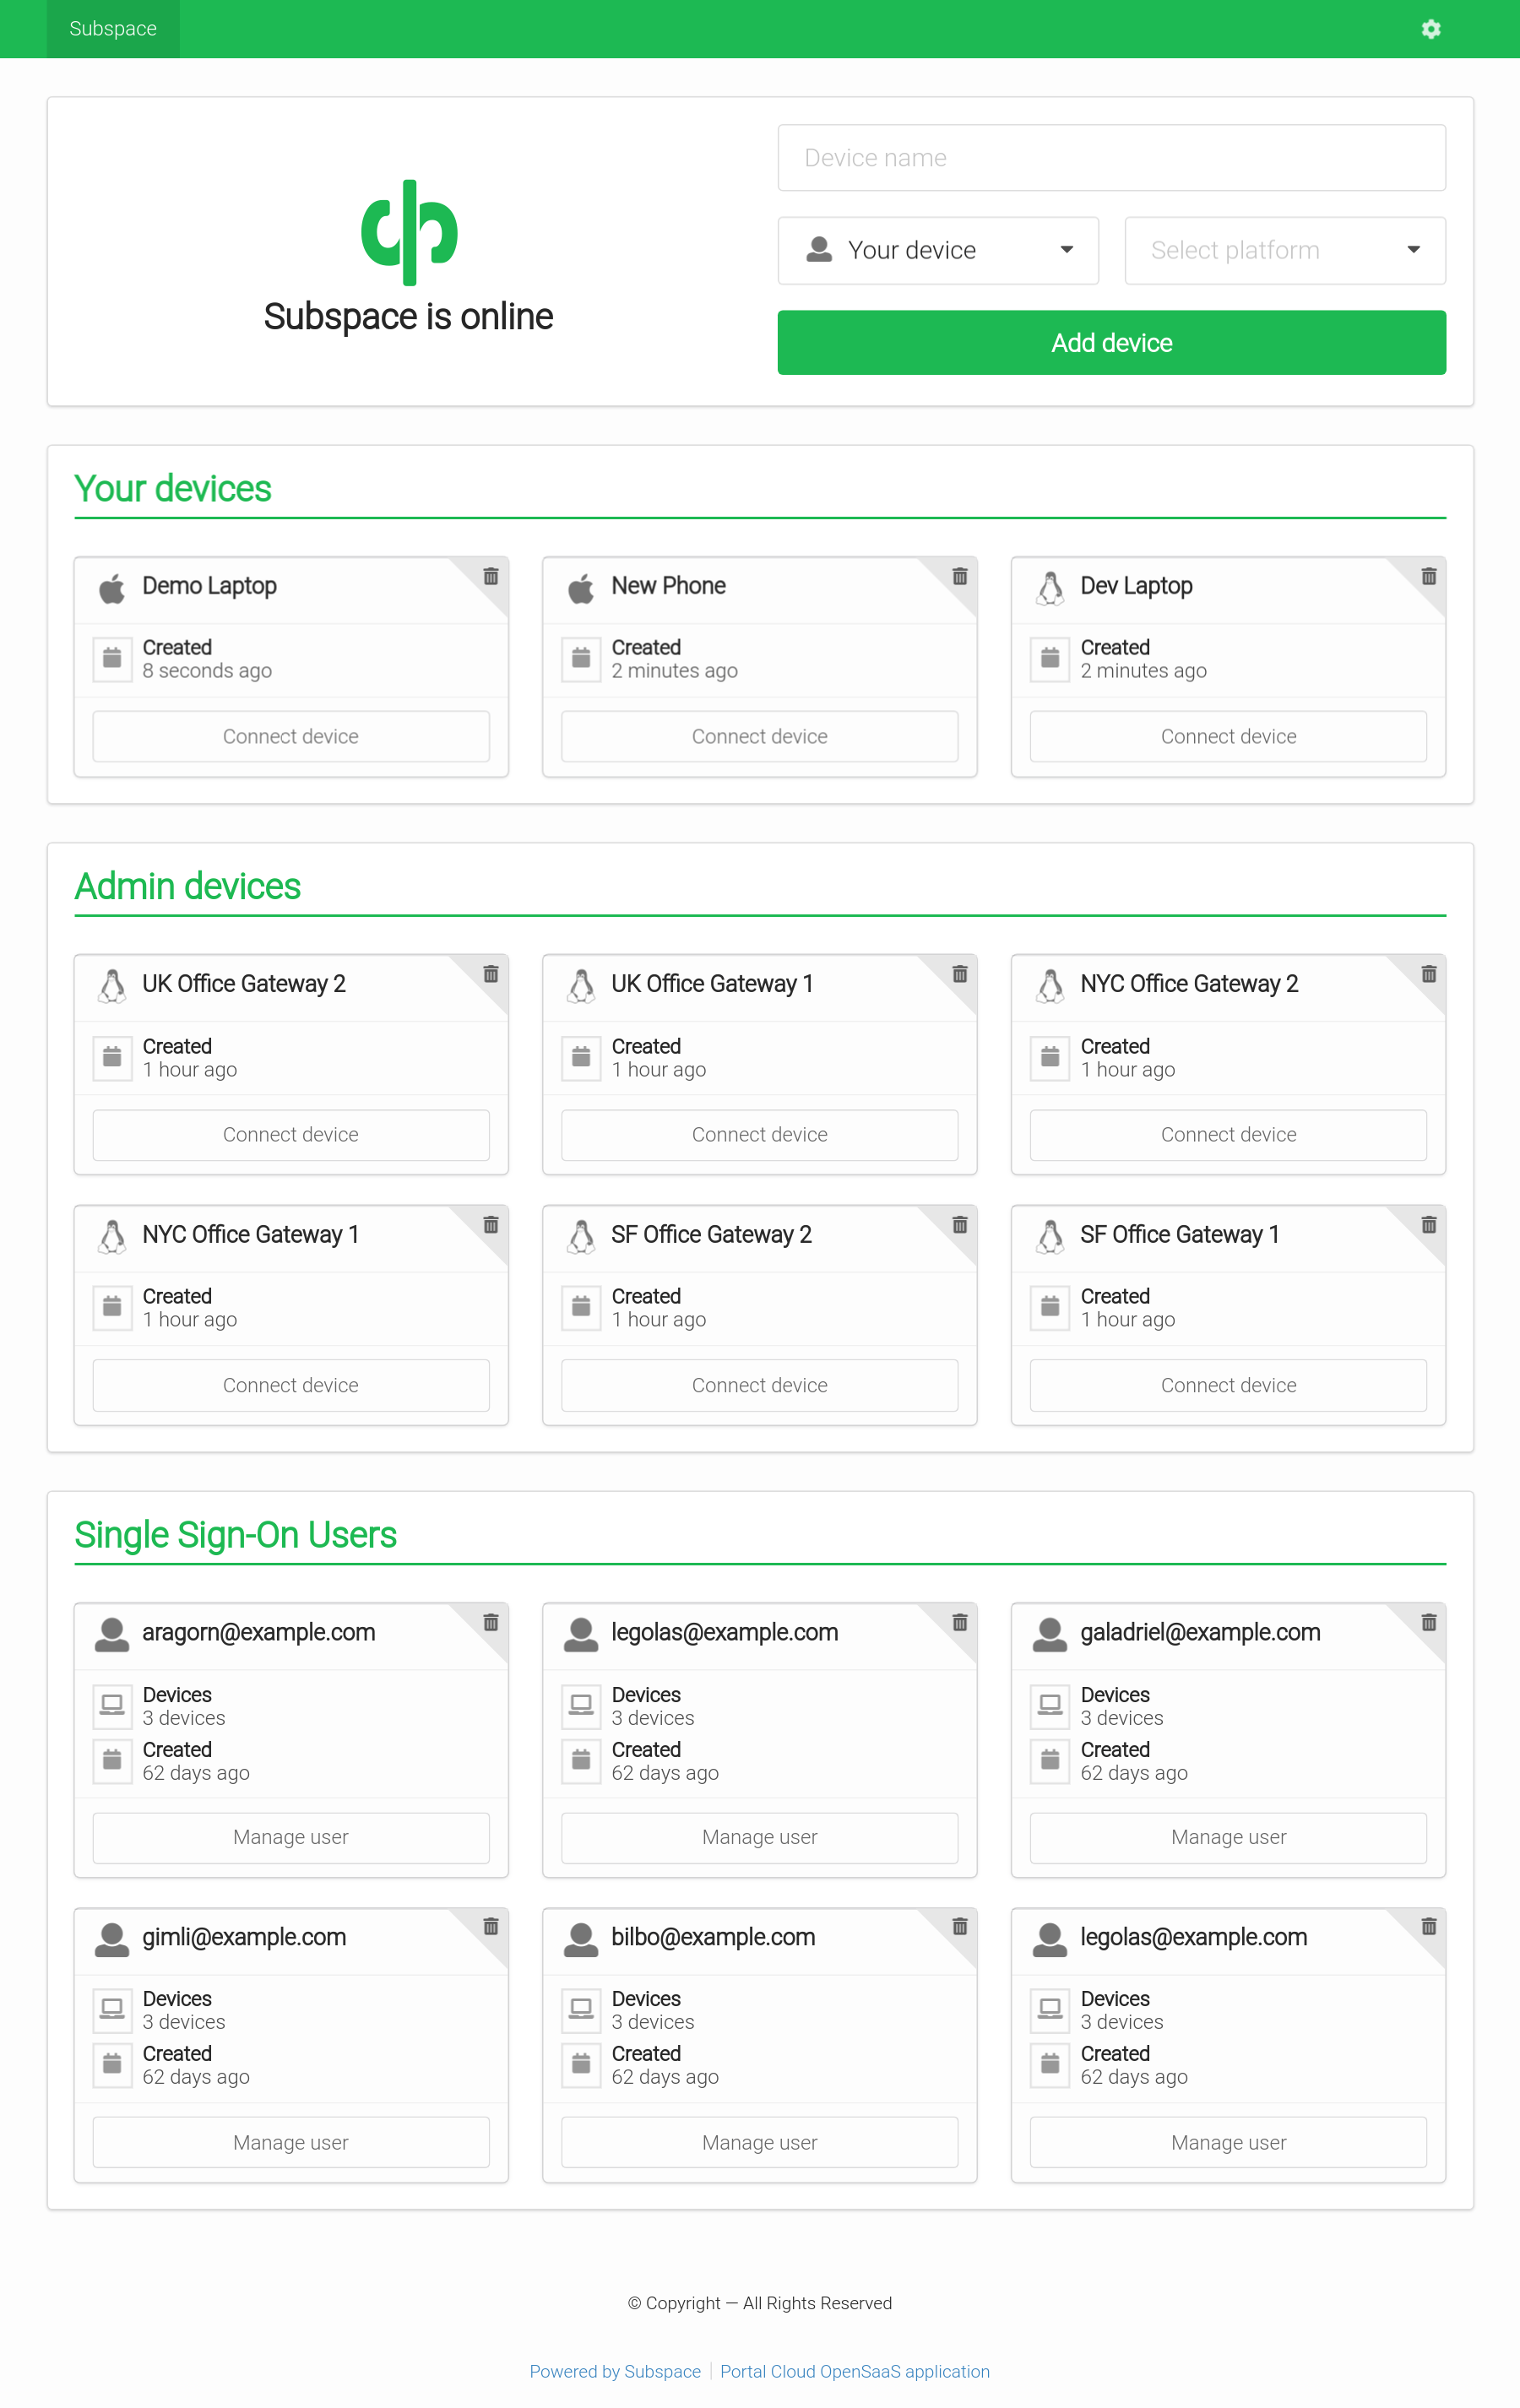Manage user galadriel@example.com
1520x2408 pixels.
click(x=1228, y=1837)
